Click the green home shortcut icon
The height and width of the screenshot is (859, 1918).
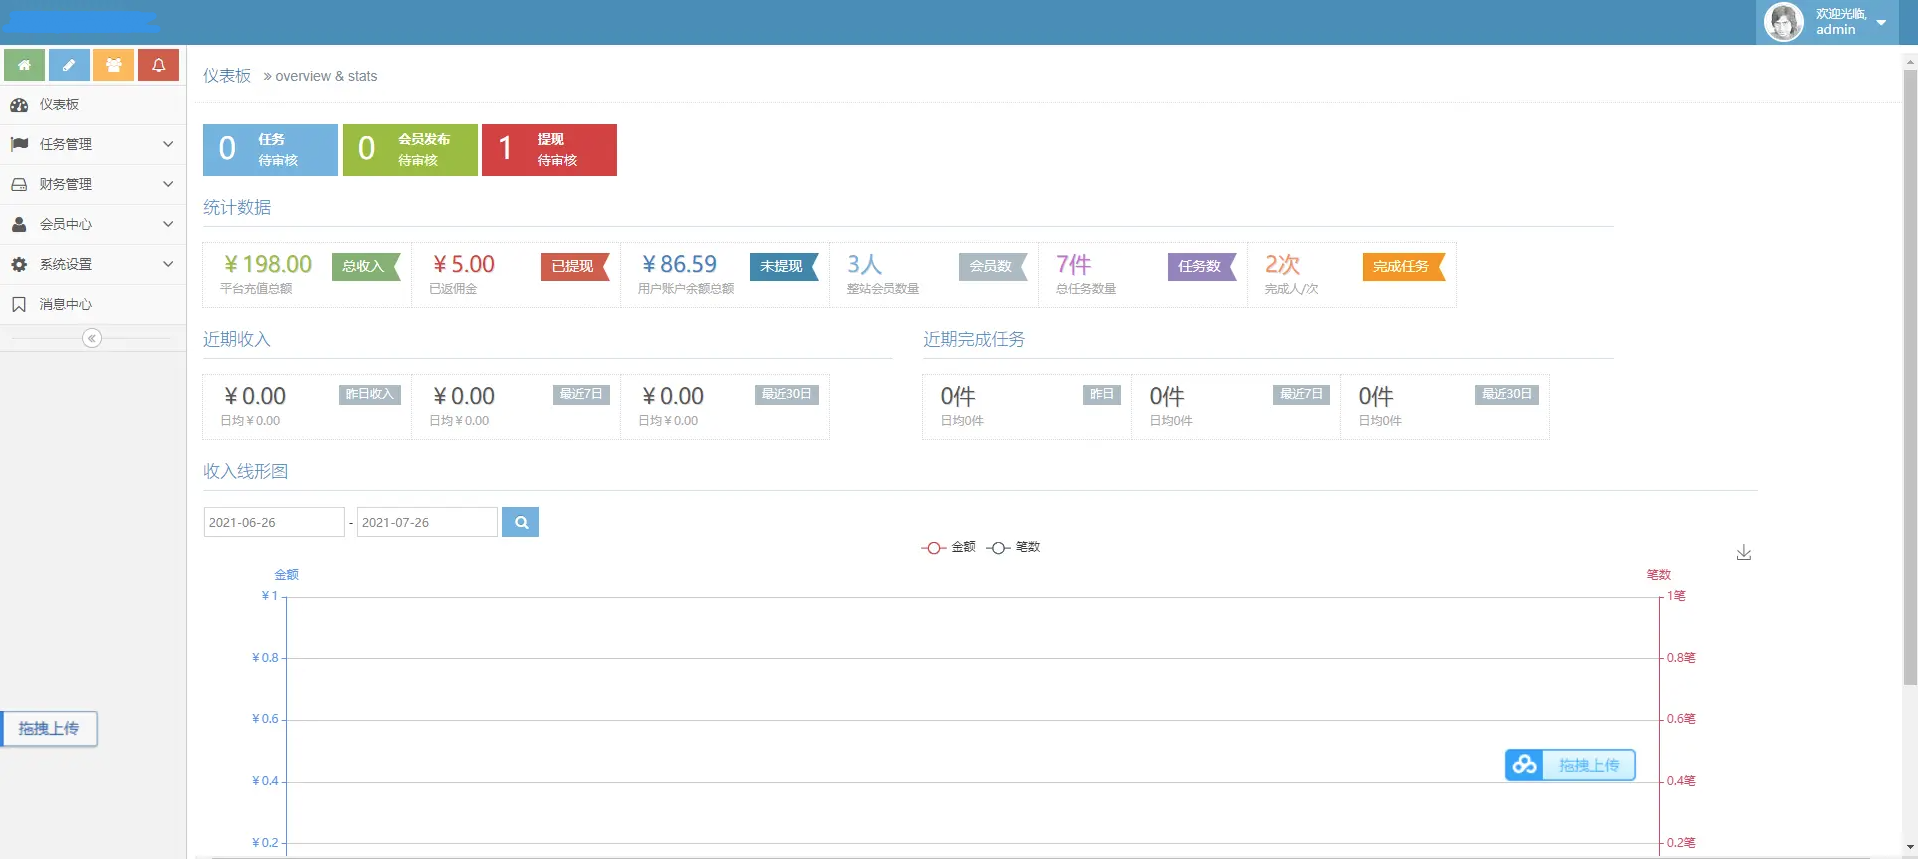(x=24, y=65)
